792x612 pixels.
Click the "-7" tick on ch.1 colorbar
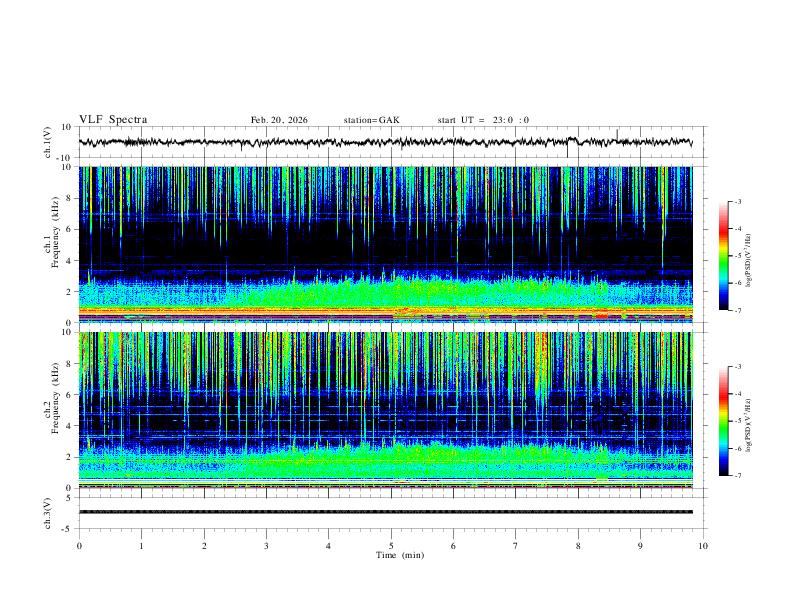pyautogui.click(x=737, y=310)
